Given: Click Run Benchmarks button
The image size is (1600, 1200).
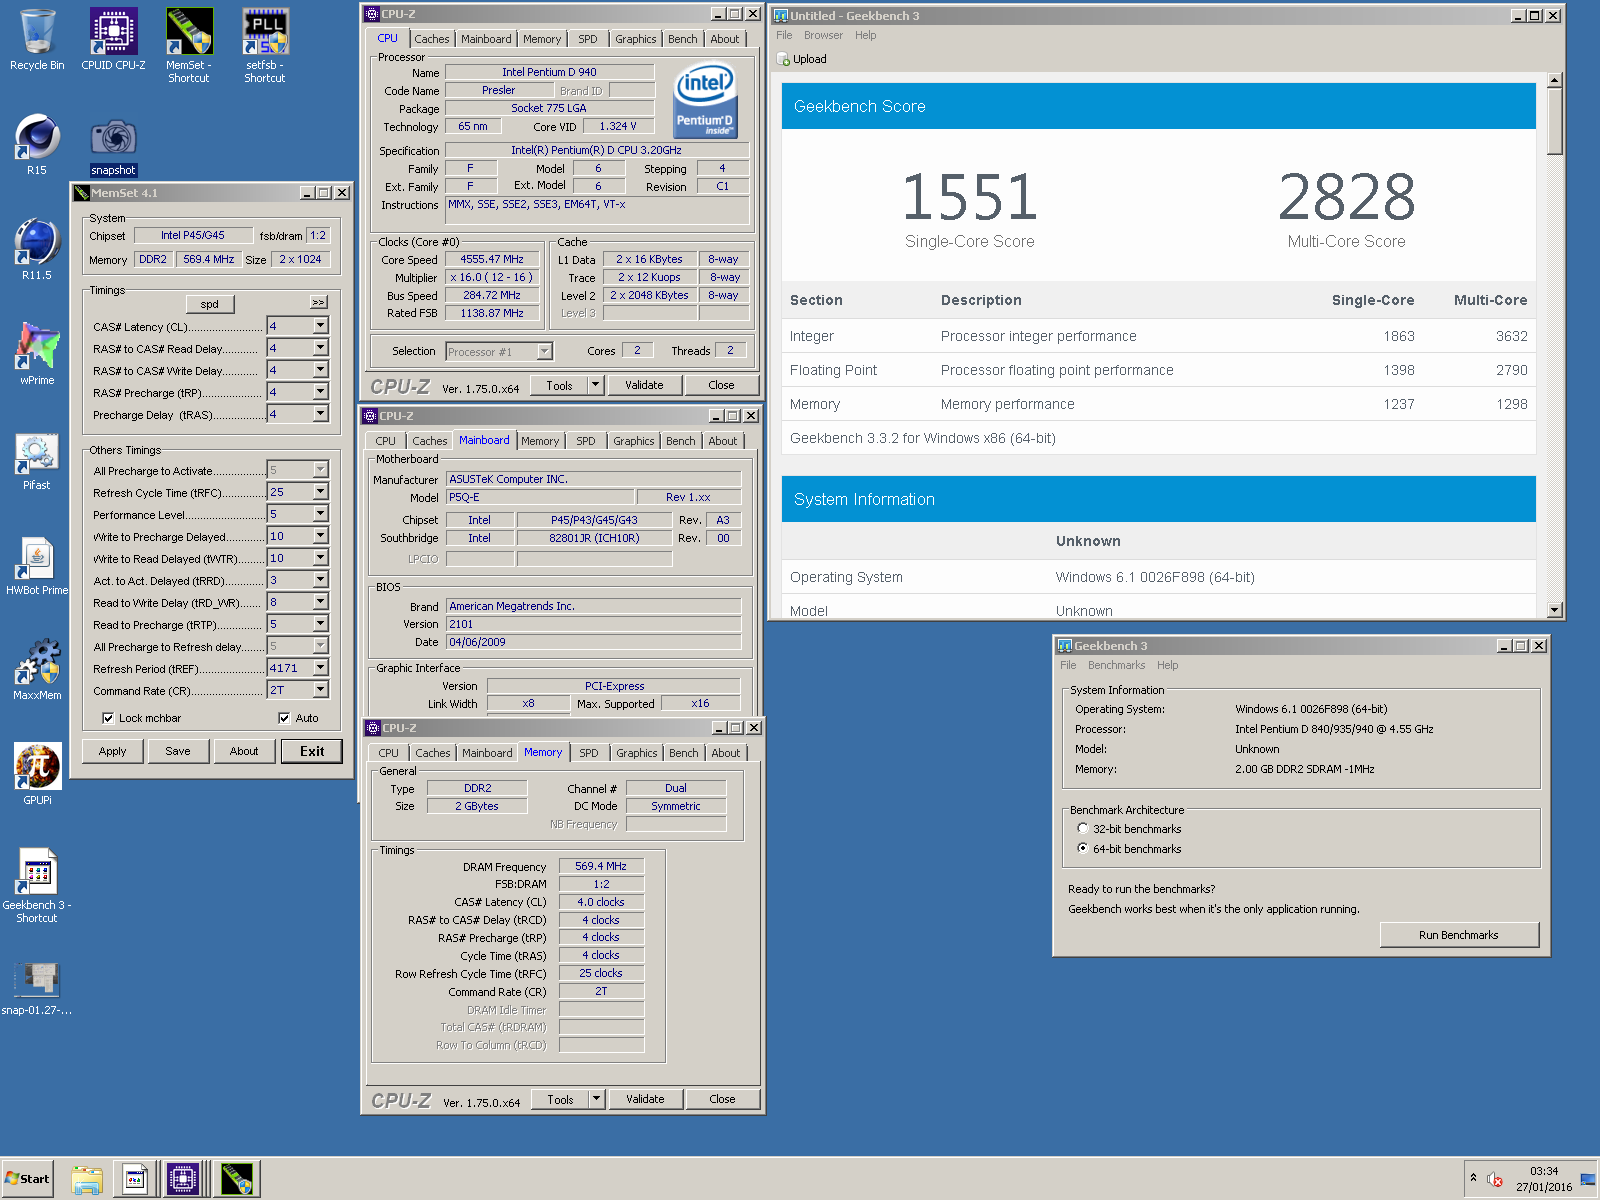Looking at the screenshot, I should coord(1459,935).
